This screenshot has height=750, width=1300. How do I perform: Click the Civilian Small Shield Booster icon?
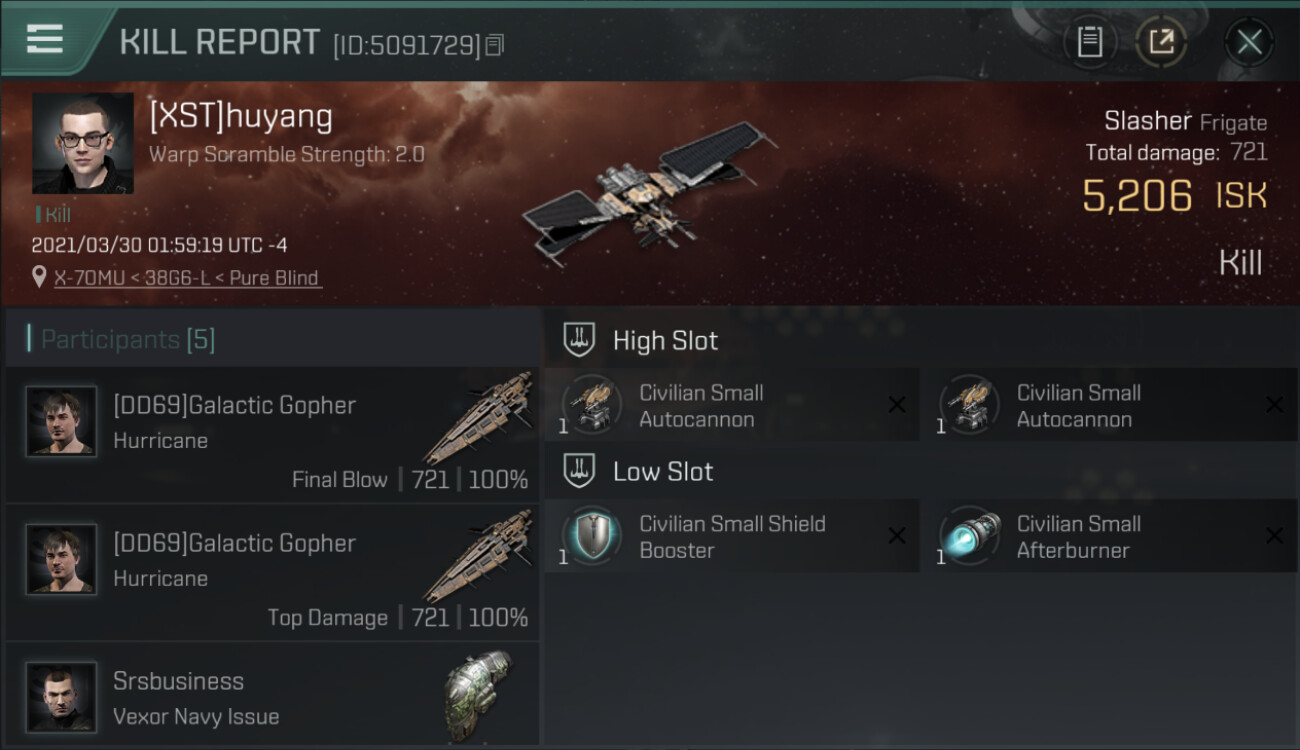pos(592,536)
